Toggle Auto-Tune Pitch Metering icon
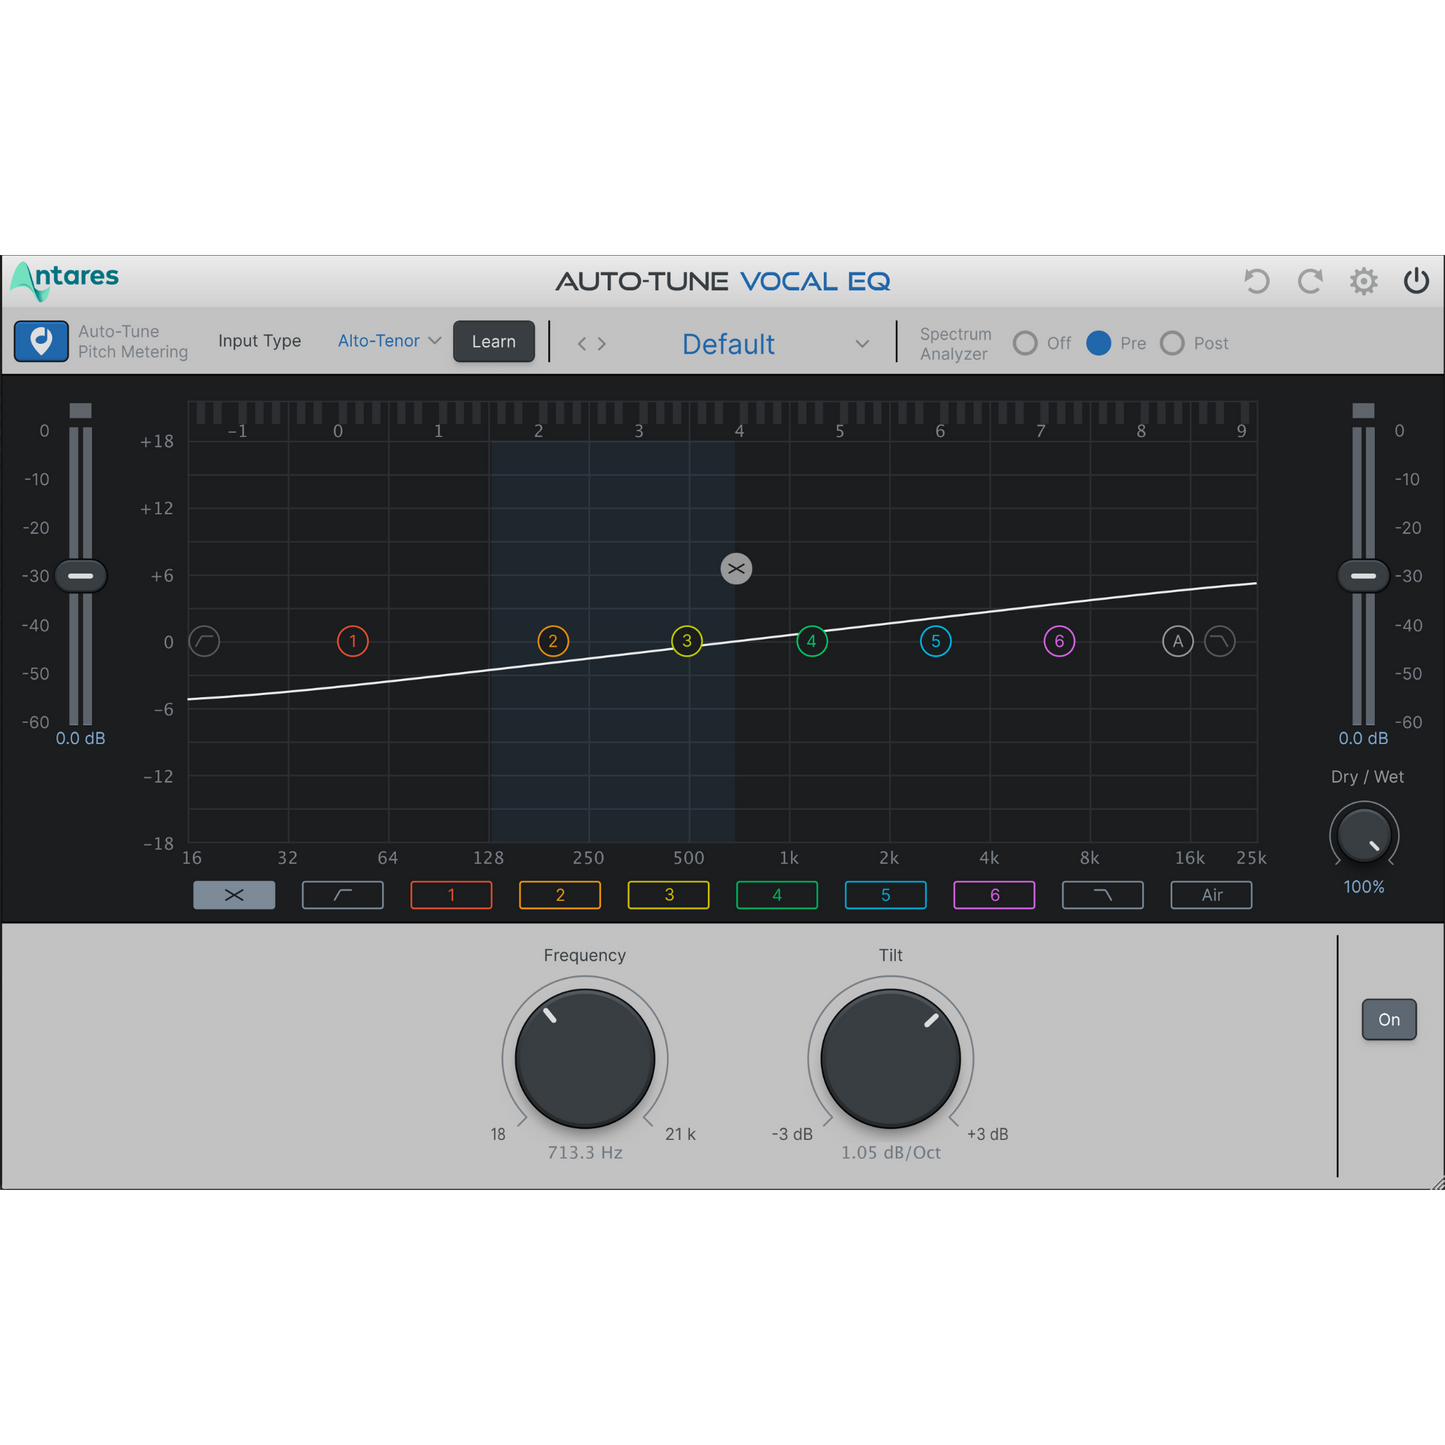The image size is (1445, 1445). [x=41, y=342]
